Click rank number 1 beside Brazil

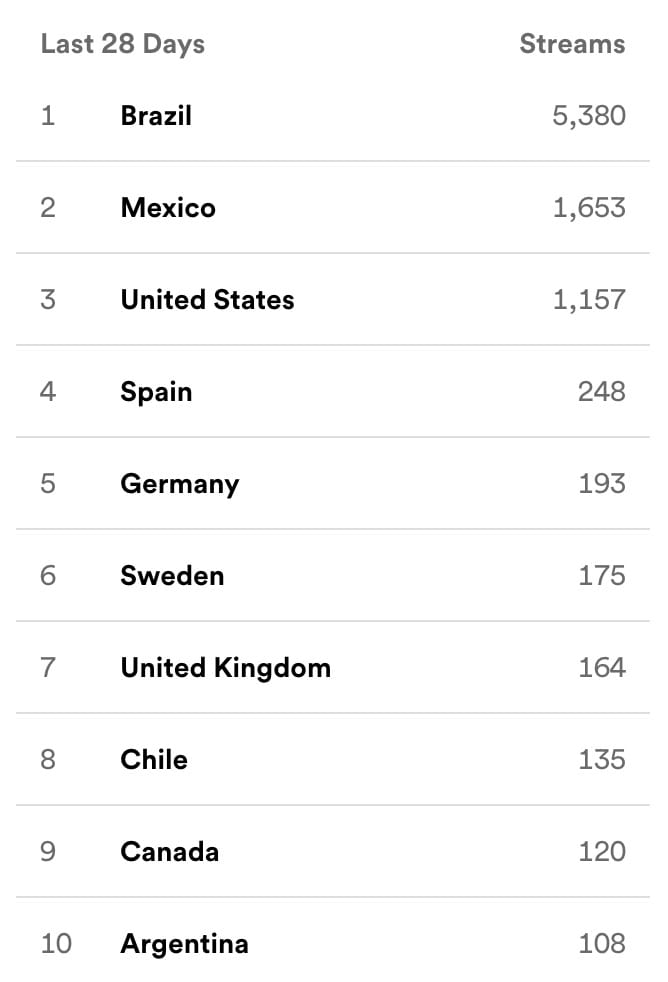47,116
